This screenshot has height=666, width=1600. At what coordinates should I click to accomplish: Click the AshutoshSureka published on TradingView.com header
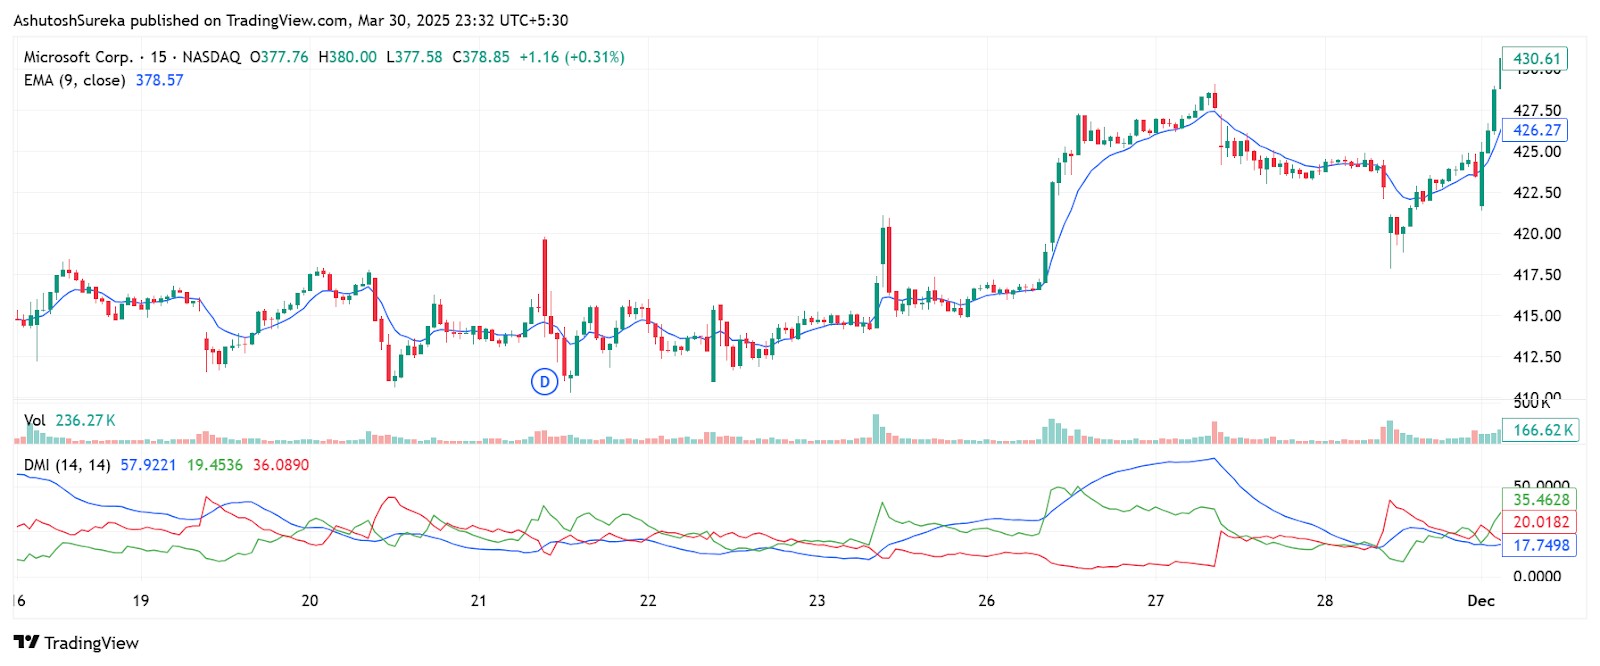point(290,20)
